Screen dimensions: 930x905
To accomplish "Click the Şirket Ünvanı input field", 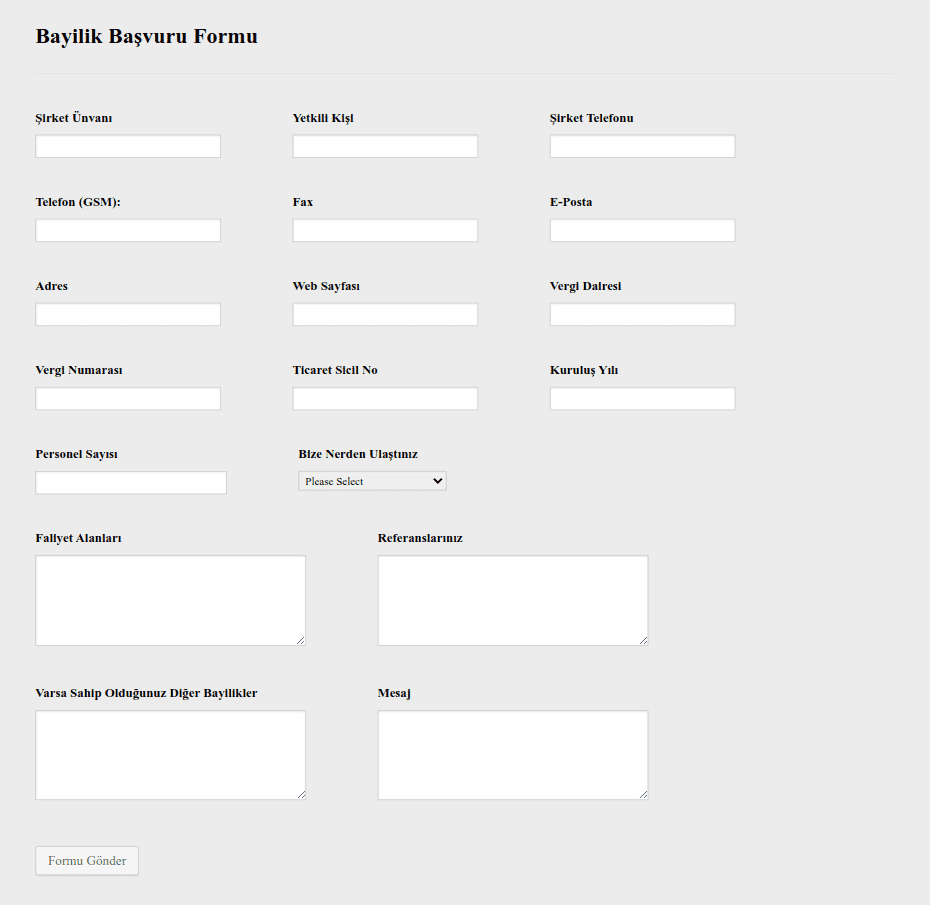I will point(128,147).
